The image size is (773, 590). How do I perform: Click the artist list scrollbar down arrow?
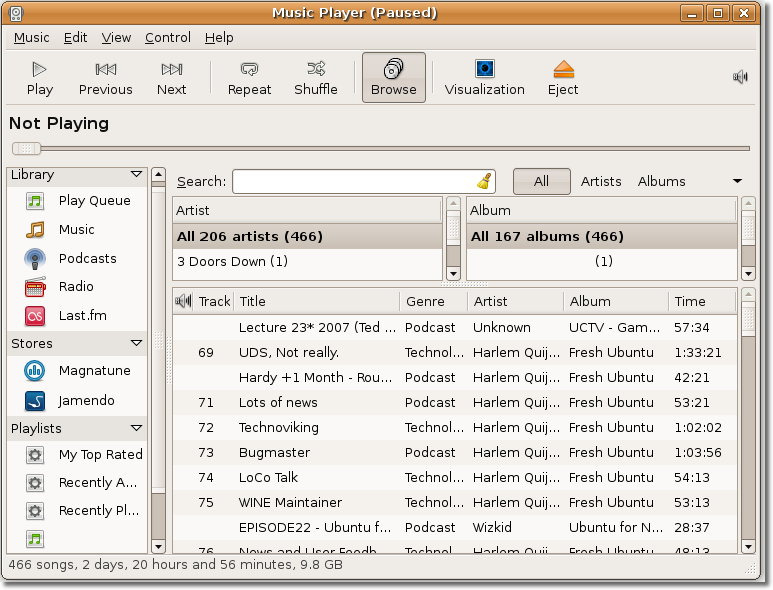[453, 274]
